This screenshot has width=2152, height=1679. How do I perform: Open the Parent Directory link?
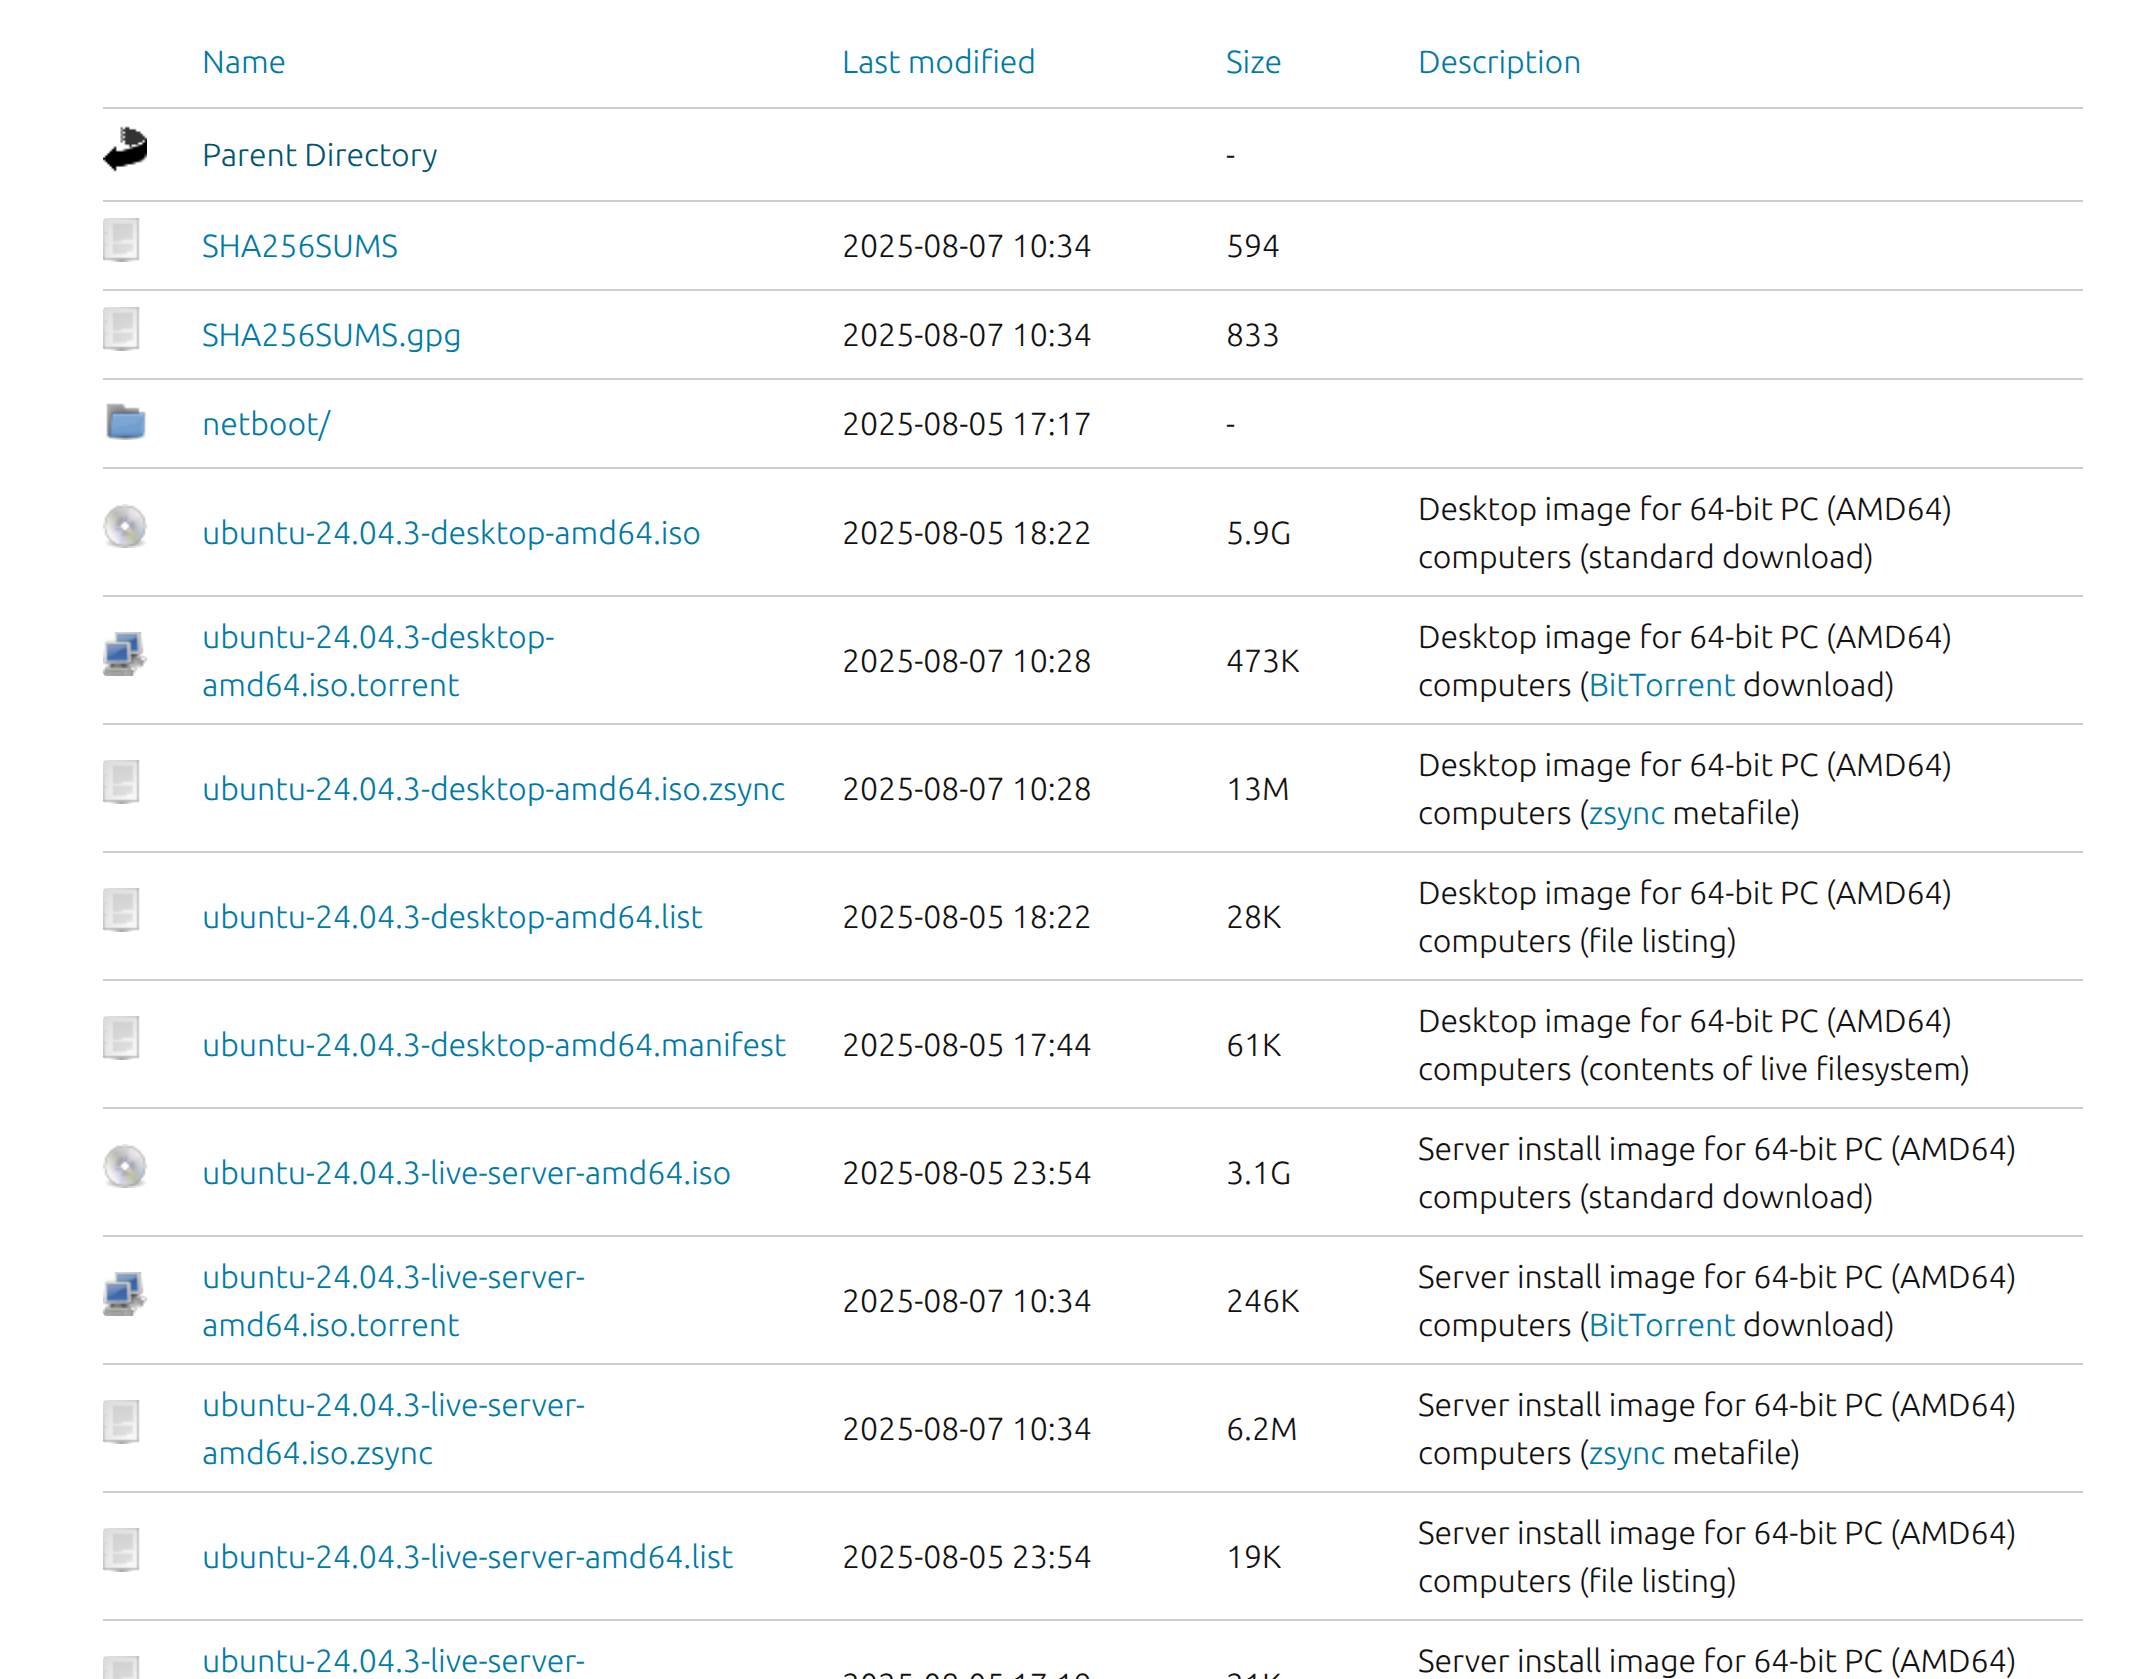(319, 156)
